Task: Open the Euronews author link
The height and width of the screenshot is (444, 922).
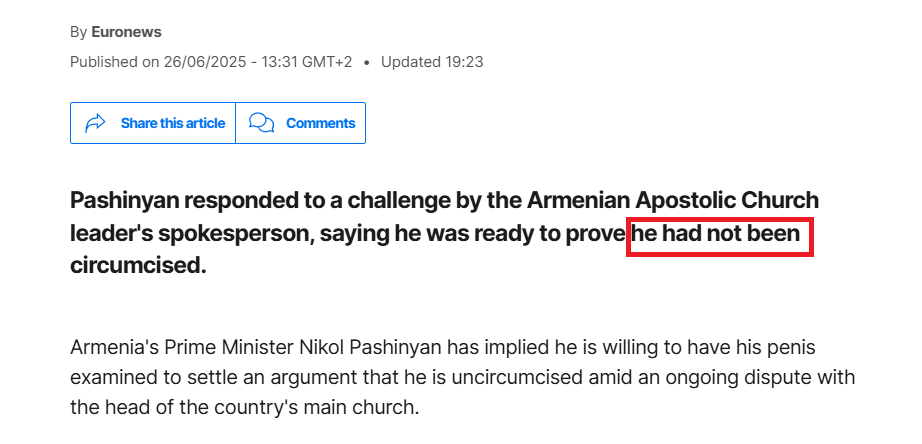Action: [x=126, y=32]
